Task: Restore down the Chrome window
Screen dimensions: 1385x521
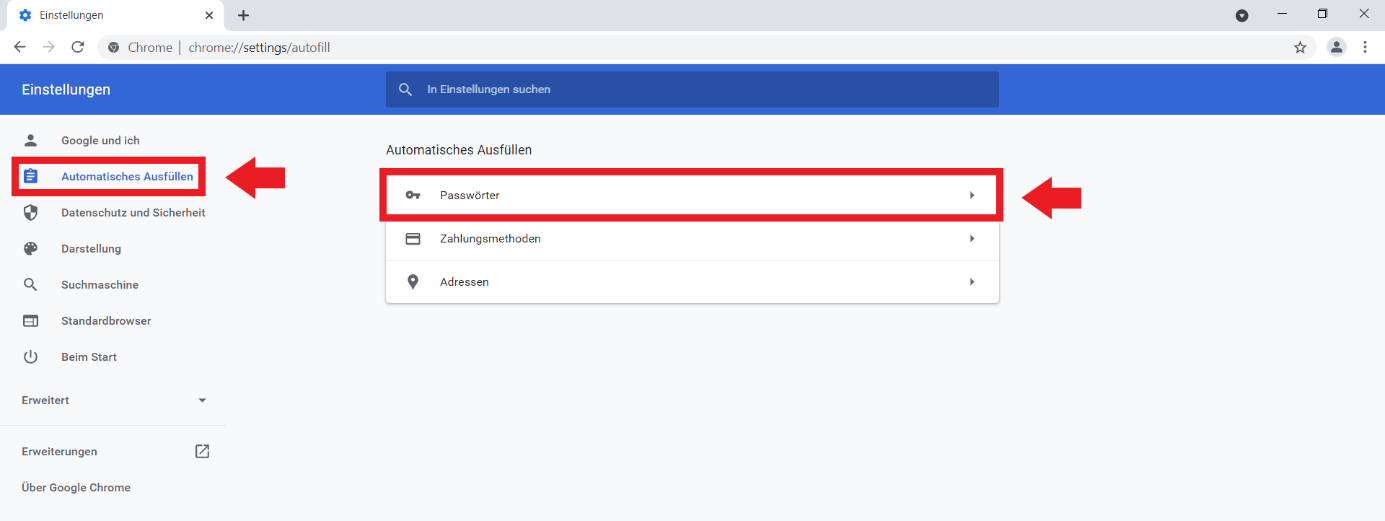Action: click(x=1322, y=14)
